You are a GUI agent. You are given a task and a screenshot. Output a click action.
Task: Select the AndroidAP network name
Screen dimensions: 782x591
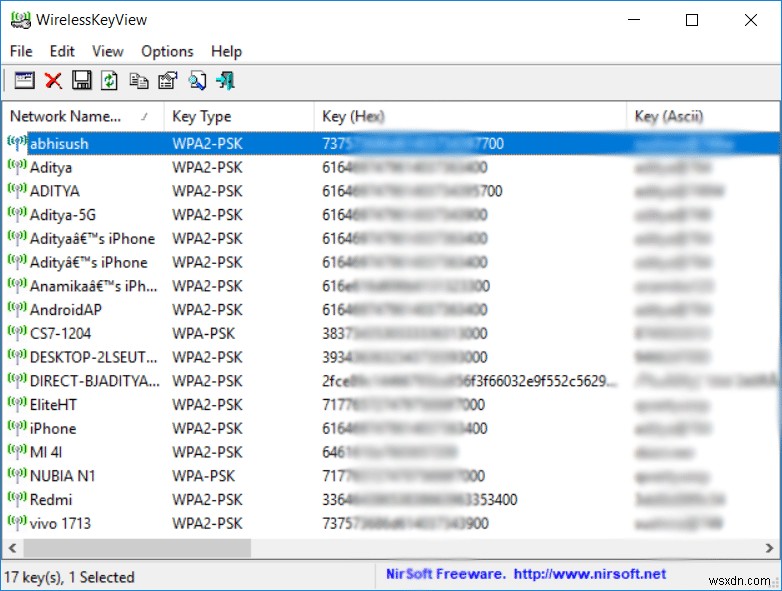pos(66,309)
